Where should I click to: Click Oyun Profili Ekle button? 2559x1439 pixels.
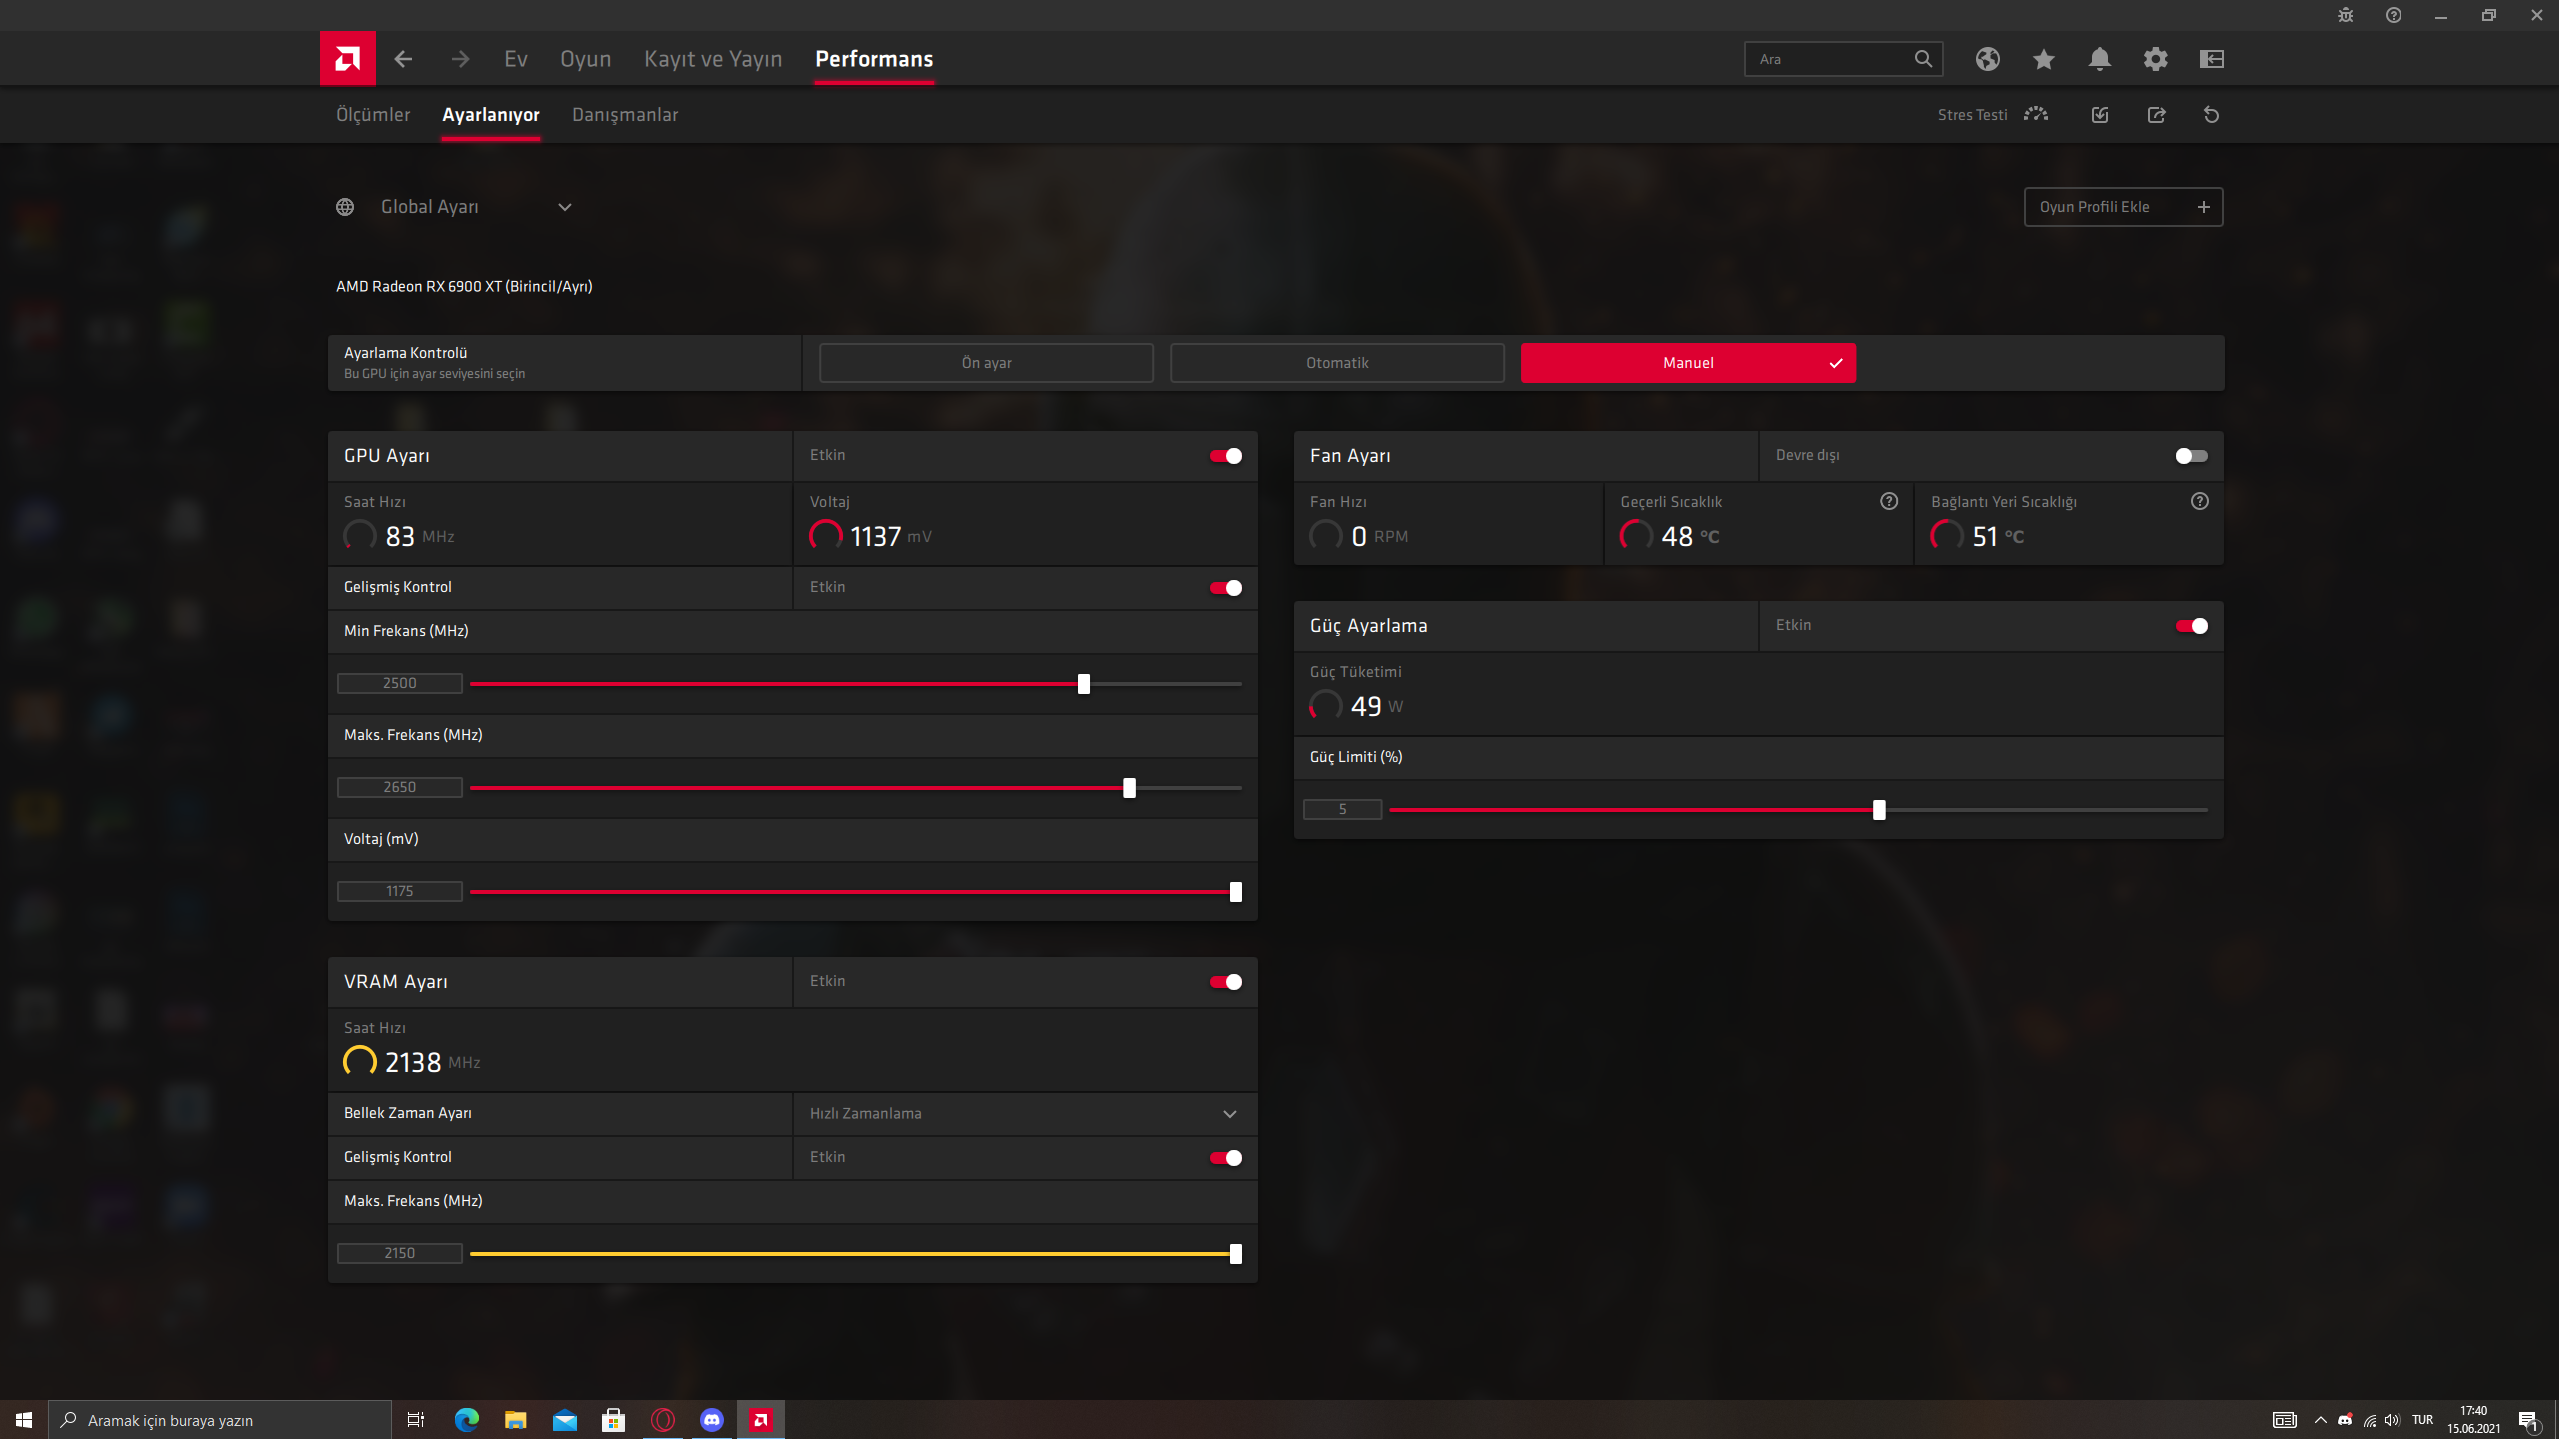pos(2122,207)
